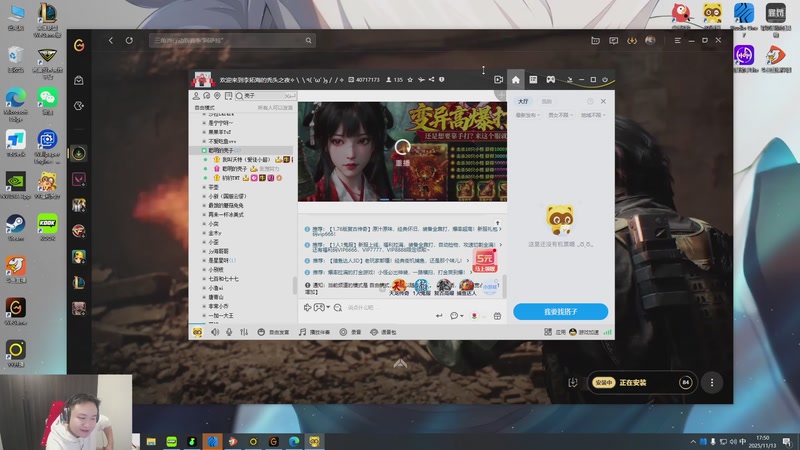Image resolution: width=800 pixels, height=450 pixels.
Task: Open the install options three-dot menu
Action: [712, 382]
